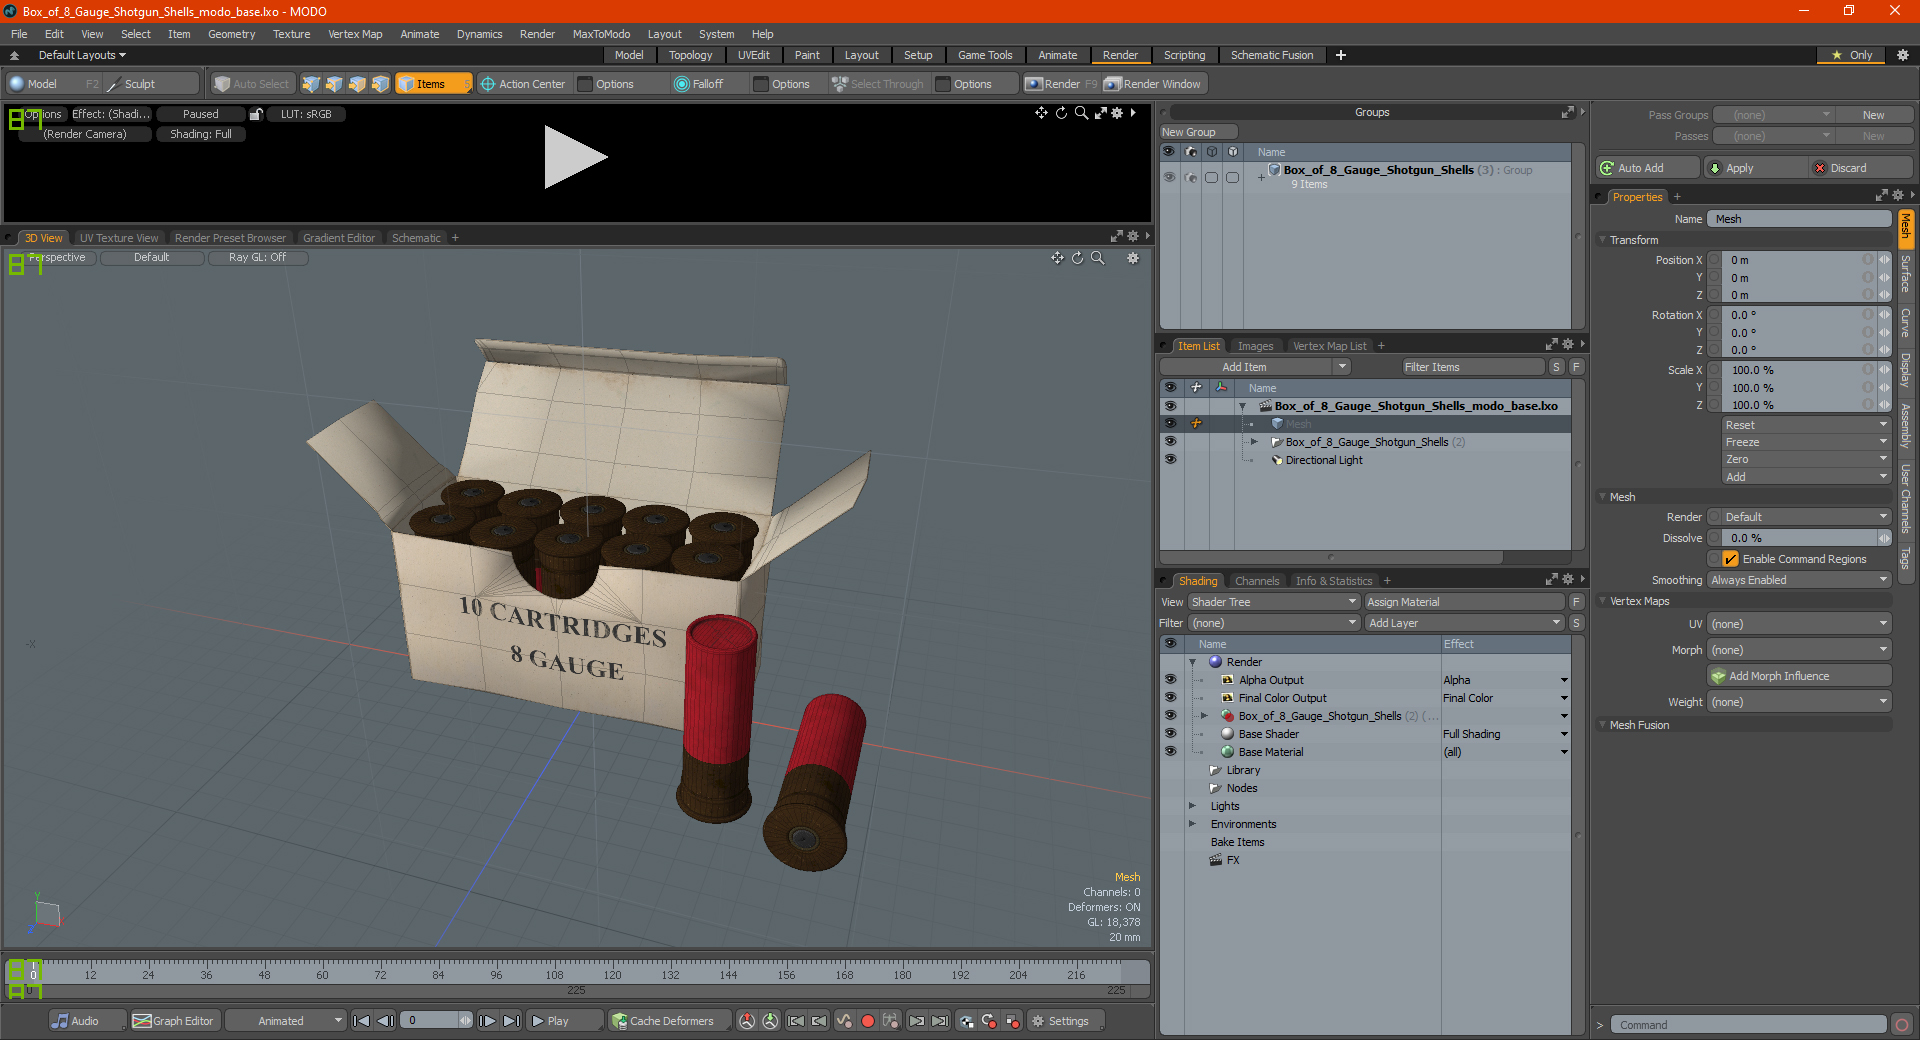Open the Smoothing Always Enabled dropdown

tap(1799, 580)
